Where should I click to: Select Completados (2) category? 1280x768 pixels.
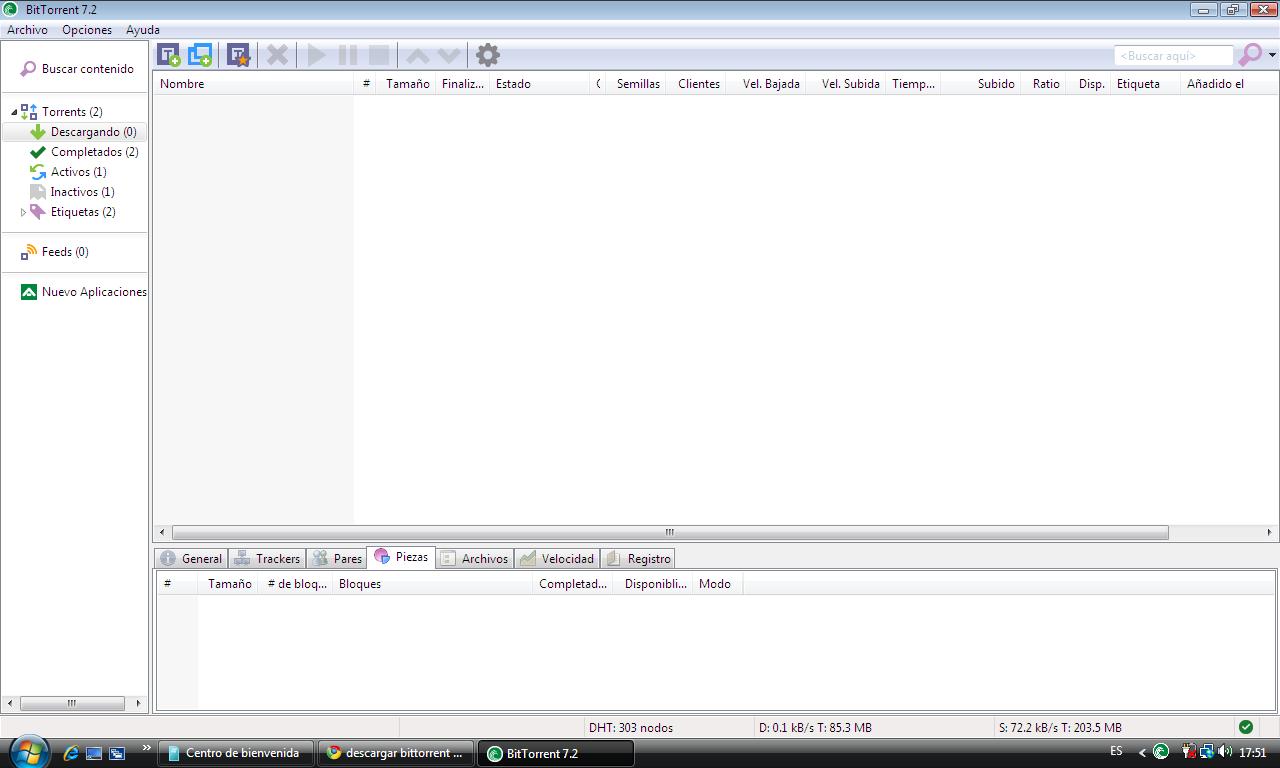pyautogui.click(x=84, y=152)
